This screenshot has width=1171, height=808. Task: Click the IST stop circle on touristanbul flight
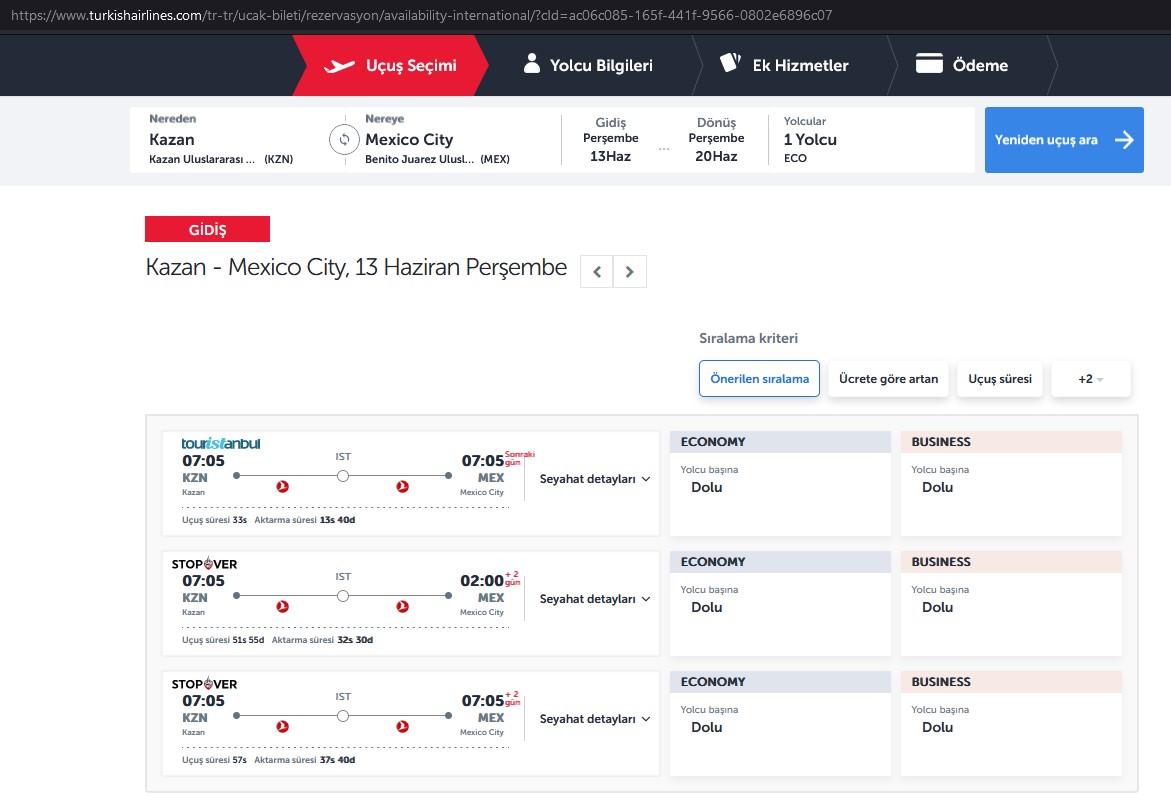[x=343, y=476]
